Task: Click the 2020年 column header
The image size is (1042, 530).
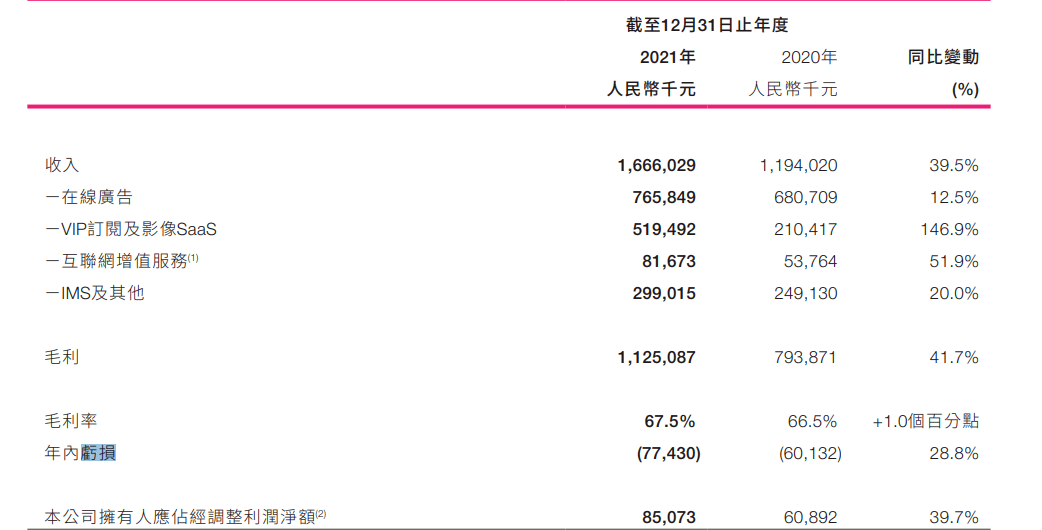Action: tap(808, 57)
